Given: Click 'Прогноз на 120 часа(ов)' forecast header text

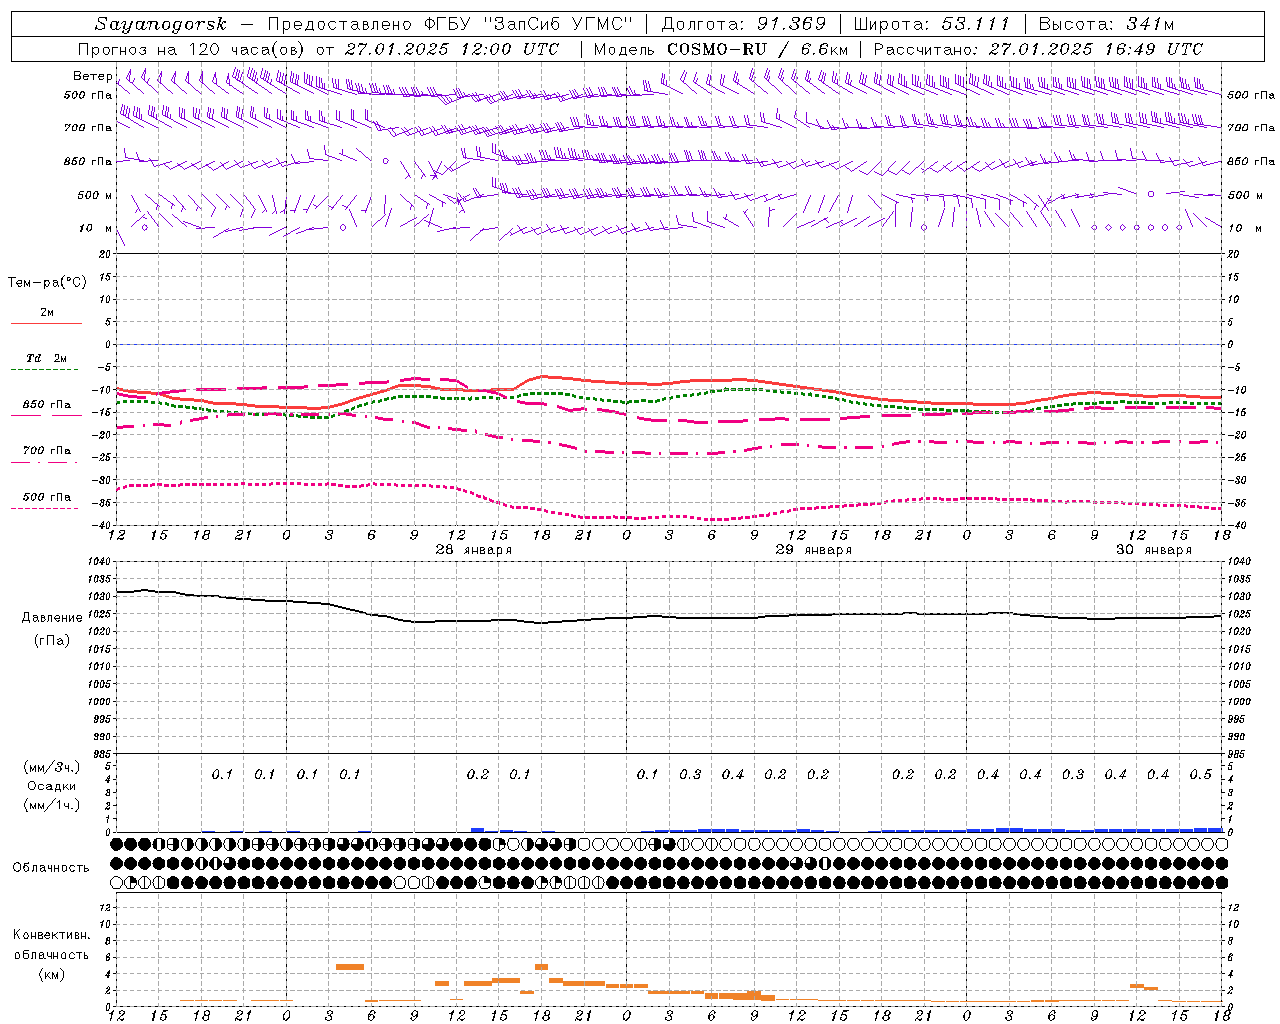Looking at the screenshot, I should pos(192,49).
